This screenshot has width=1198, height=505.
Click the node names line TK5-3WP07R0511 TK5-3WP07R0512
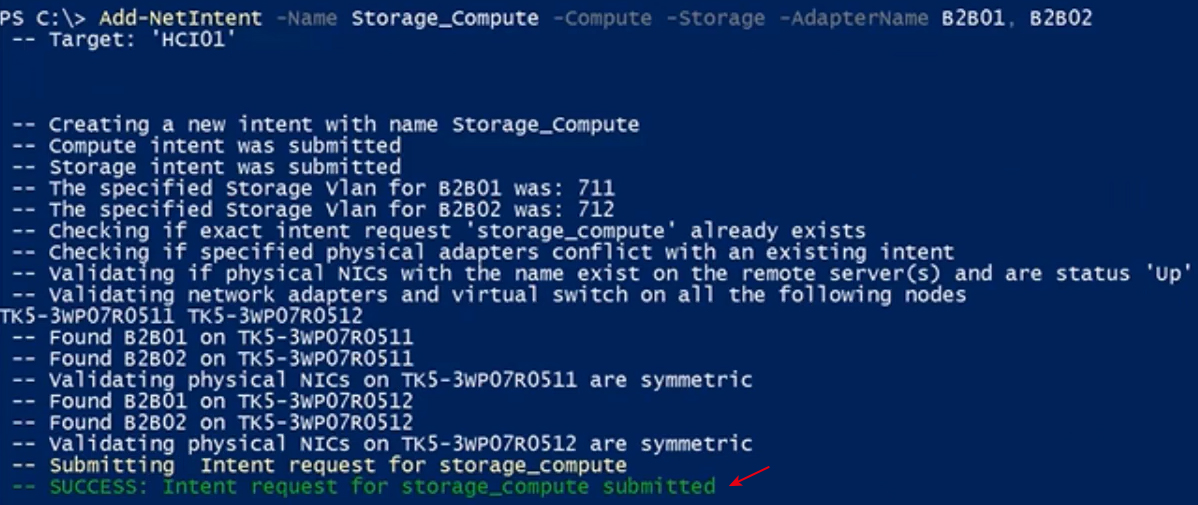[x=182, y=316]
